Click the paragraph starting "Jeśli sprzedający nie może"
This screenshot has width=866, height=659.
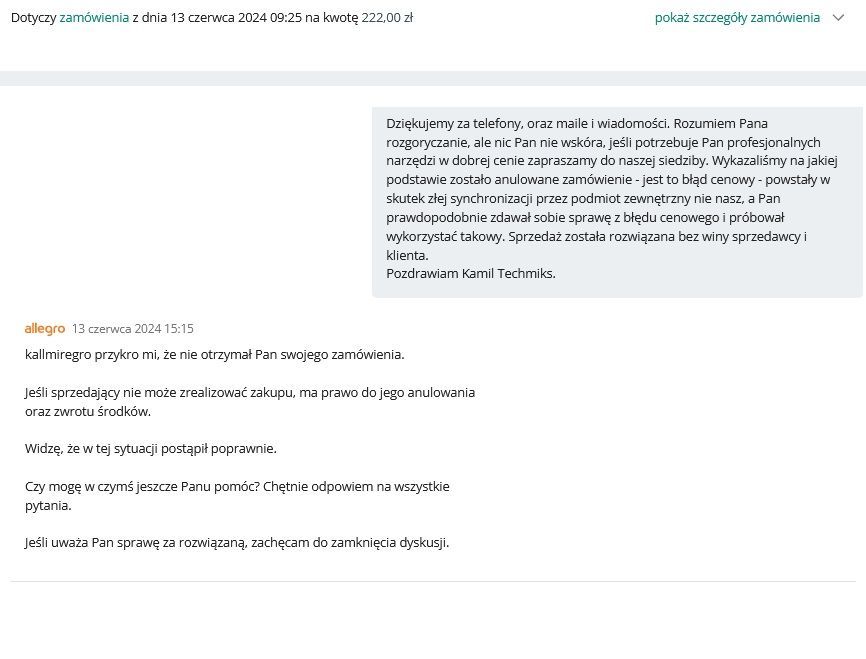(x=250, y=392)
